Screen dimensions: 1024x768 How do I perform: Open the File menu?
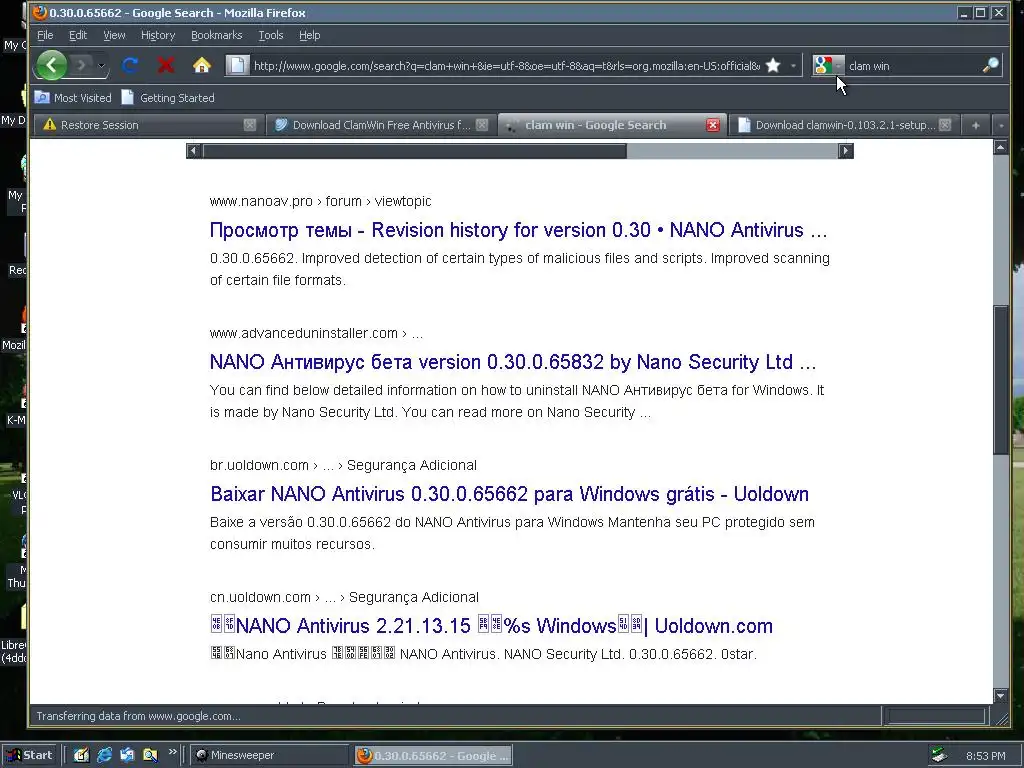[x=45, y=35]
